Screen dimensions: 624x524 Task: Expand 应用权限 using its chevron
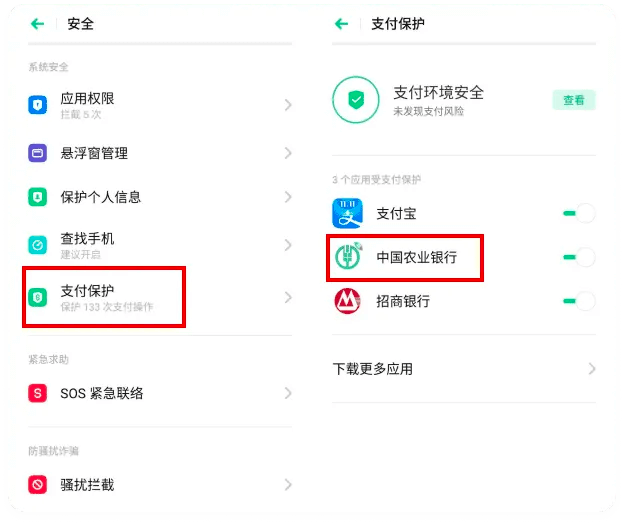(288, 104)
